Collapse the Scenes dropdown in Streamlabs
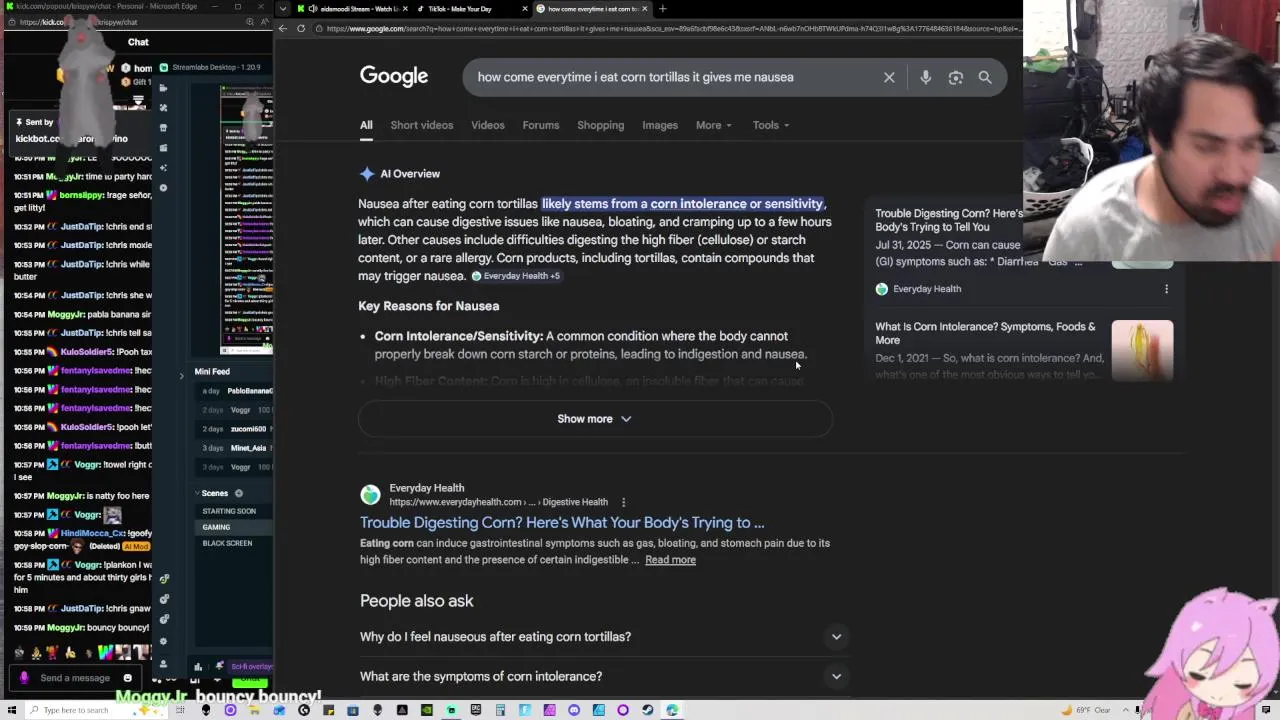 click(x=197, y=493)
